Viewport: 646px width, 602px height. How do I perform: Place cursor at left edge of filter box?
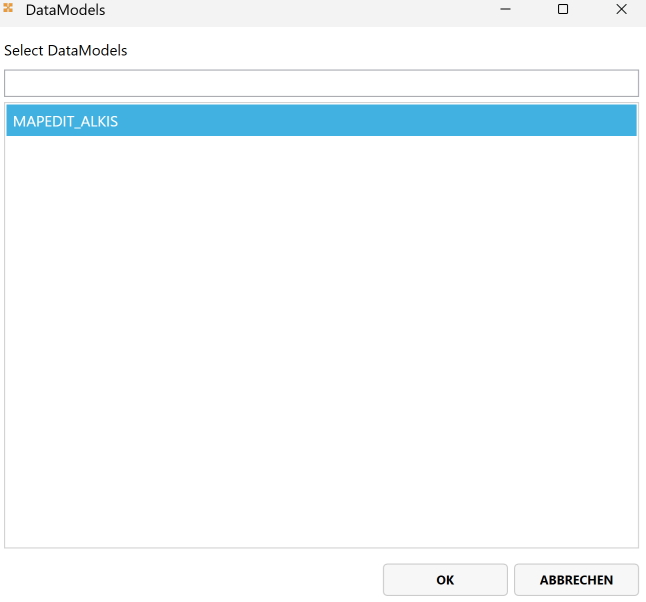(12, 83)
